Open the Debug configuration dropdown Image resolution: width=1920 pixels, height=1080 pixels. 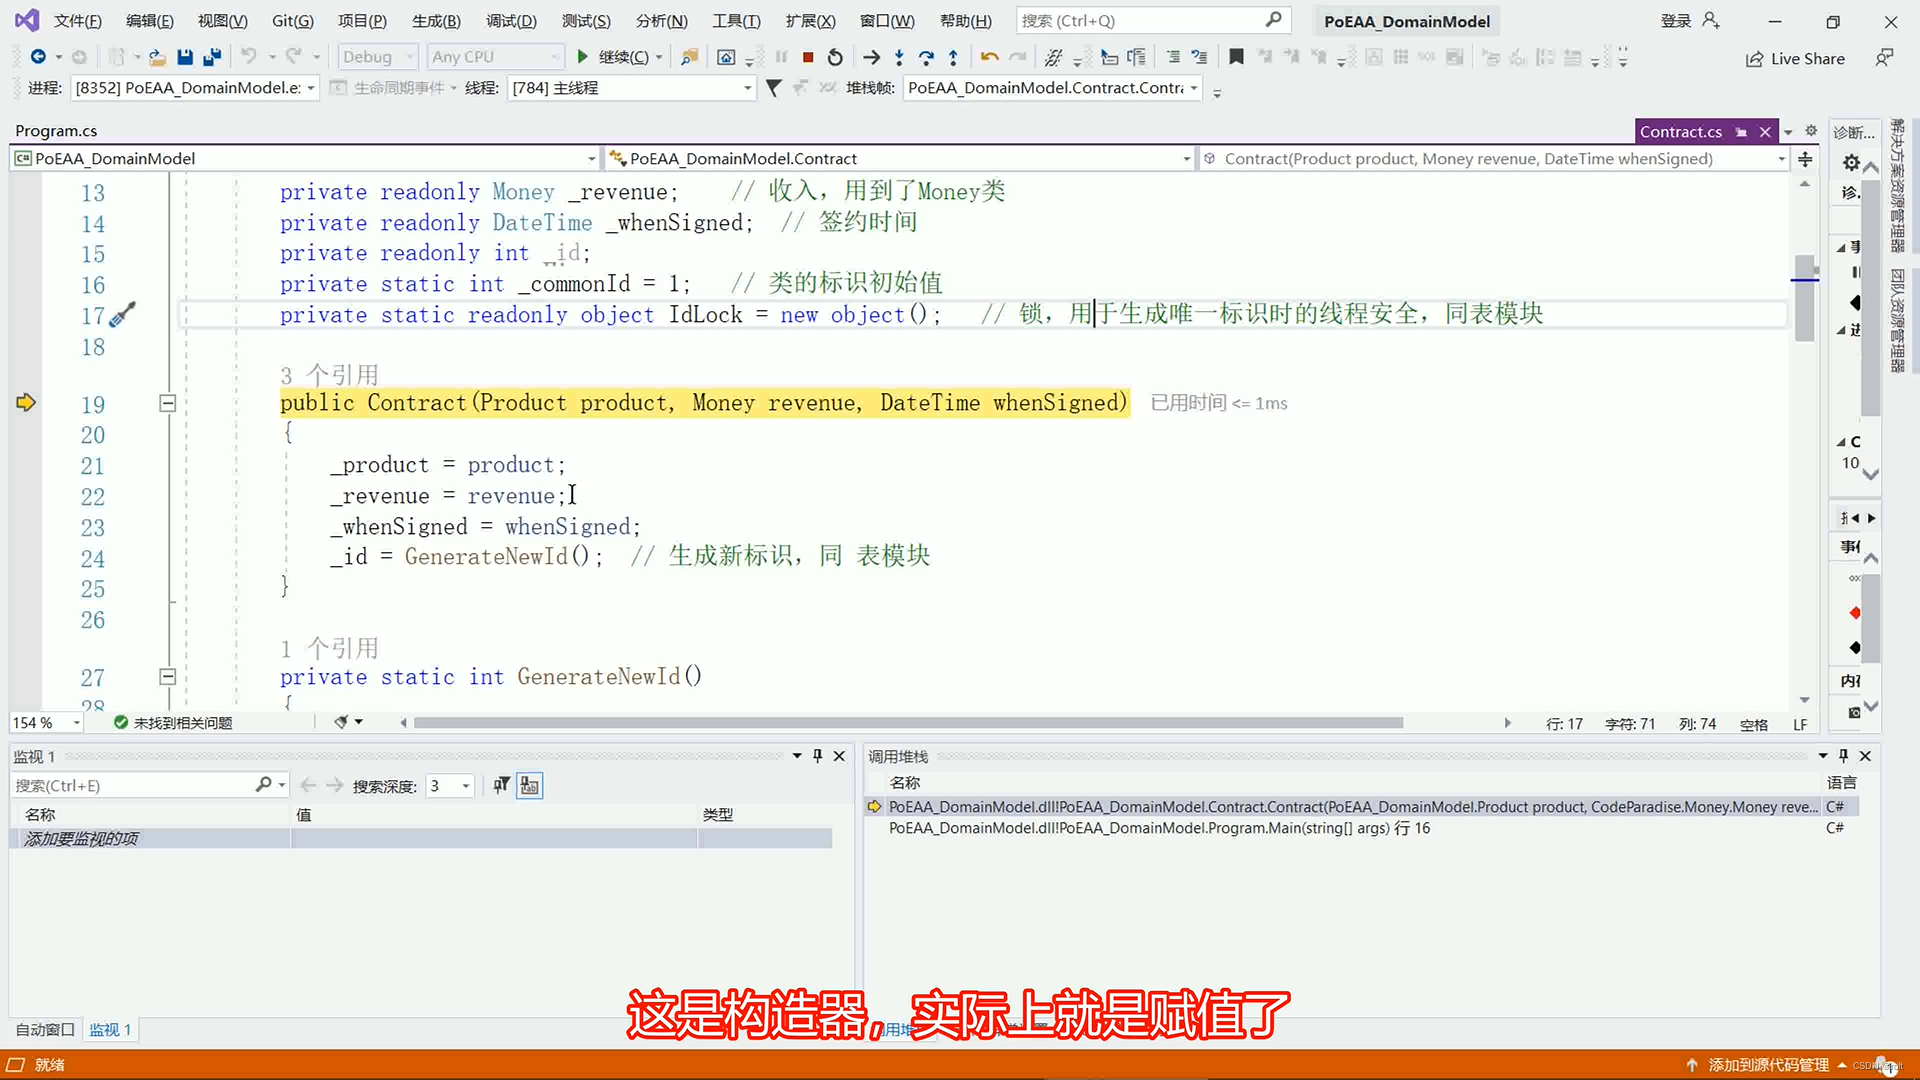[378, 57]
